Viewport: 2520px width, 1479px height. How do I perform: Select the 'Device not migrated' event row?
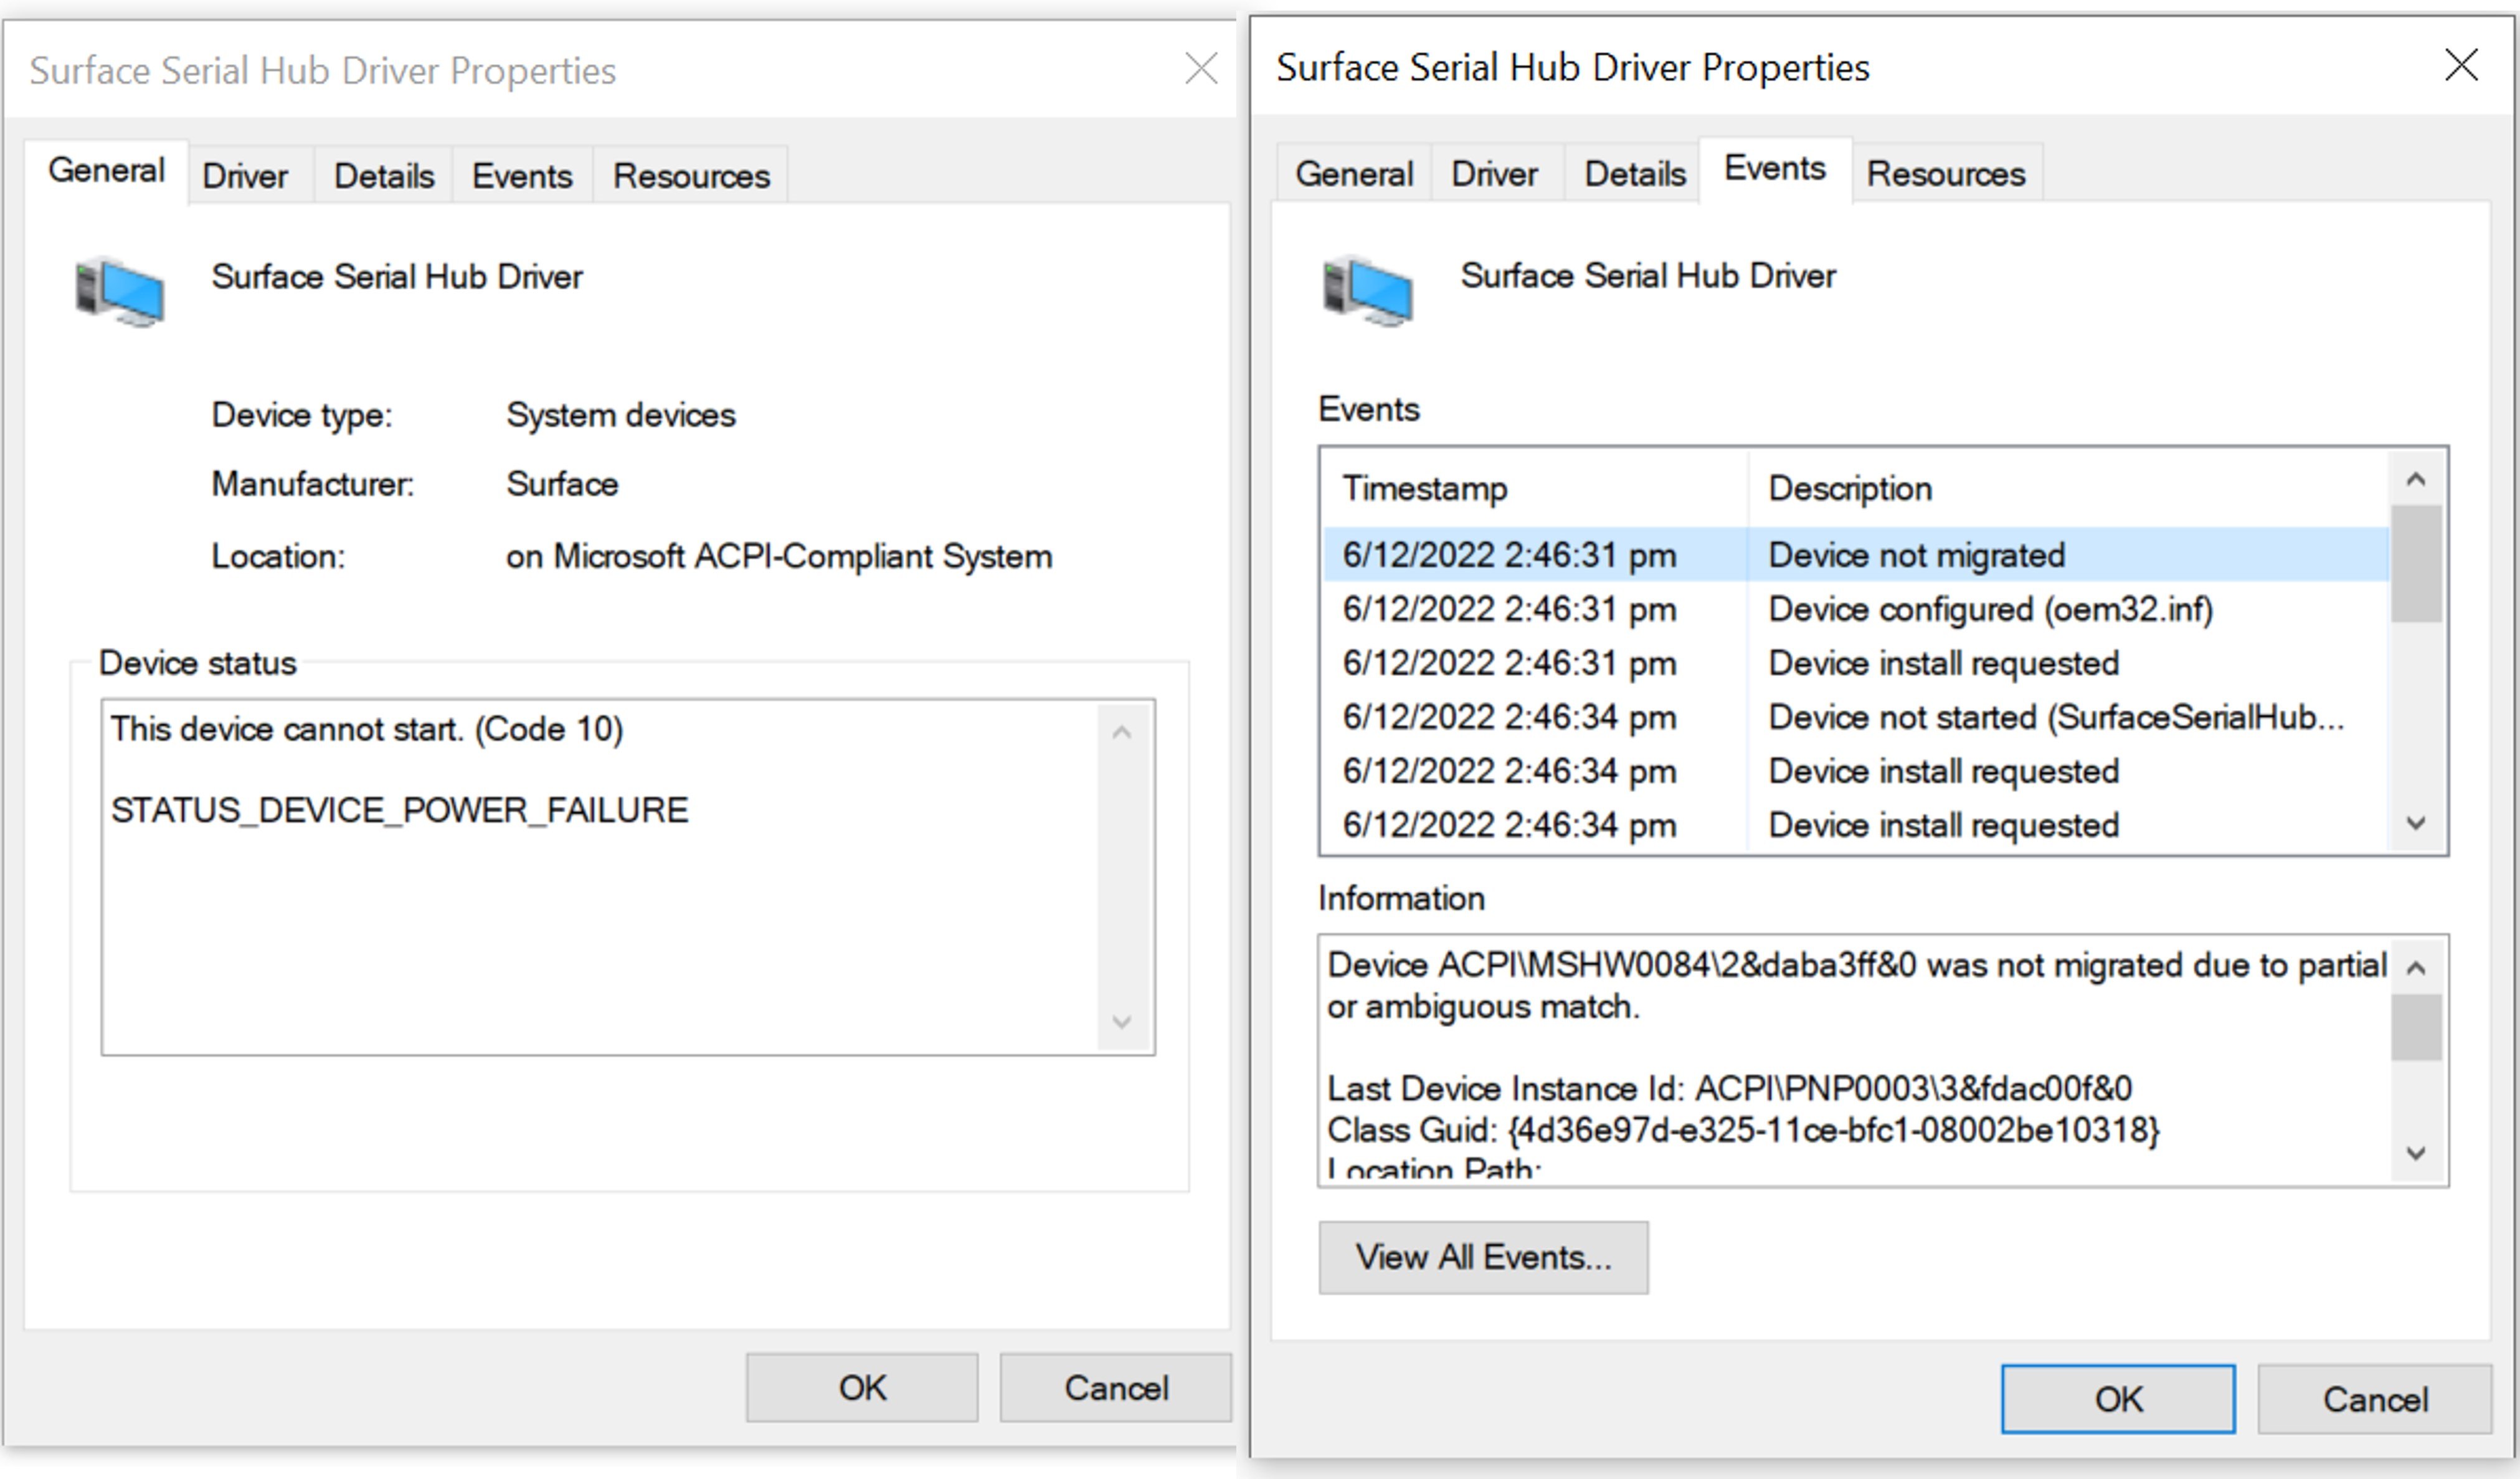point(1856,555)
